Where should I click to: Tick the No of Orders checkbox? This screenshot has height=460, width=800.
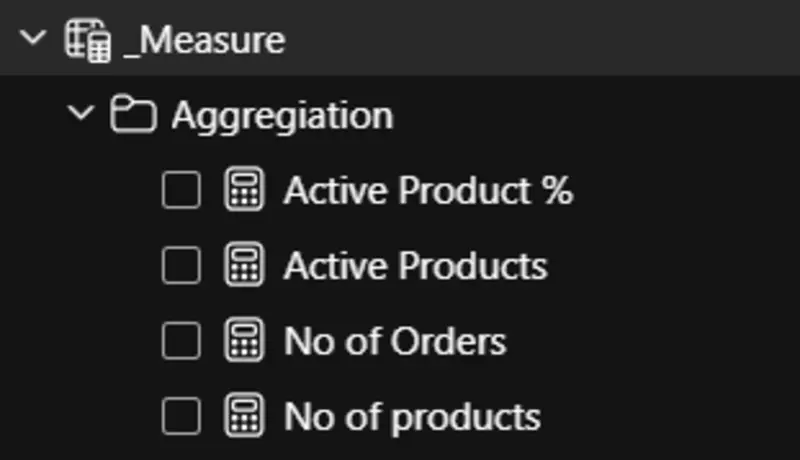(181, 341)
